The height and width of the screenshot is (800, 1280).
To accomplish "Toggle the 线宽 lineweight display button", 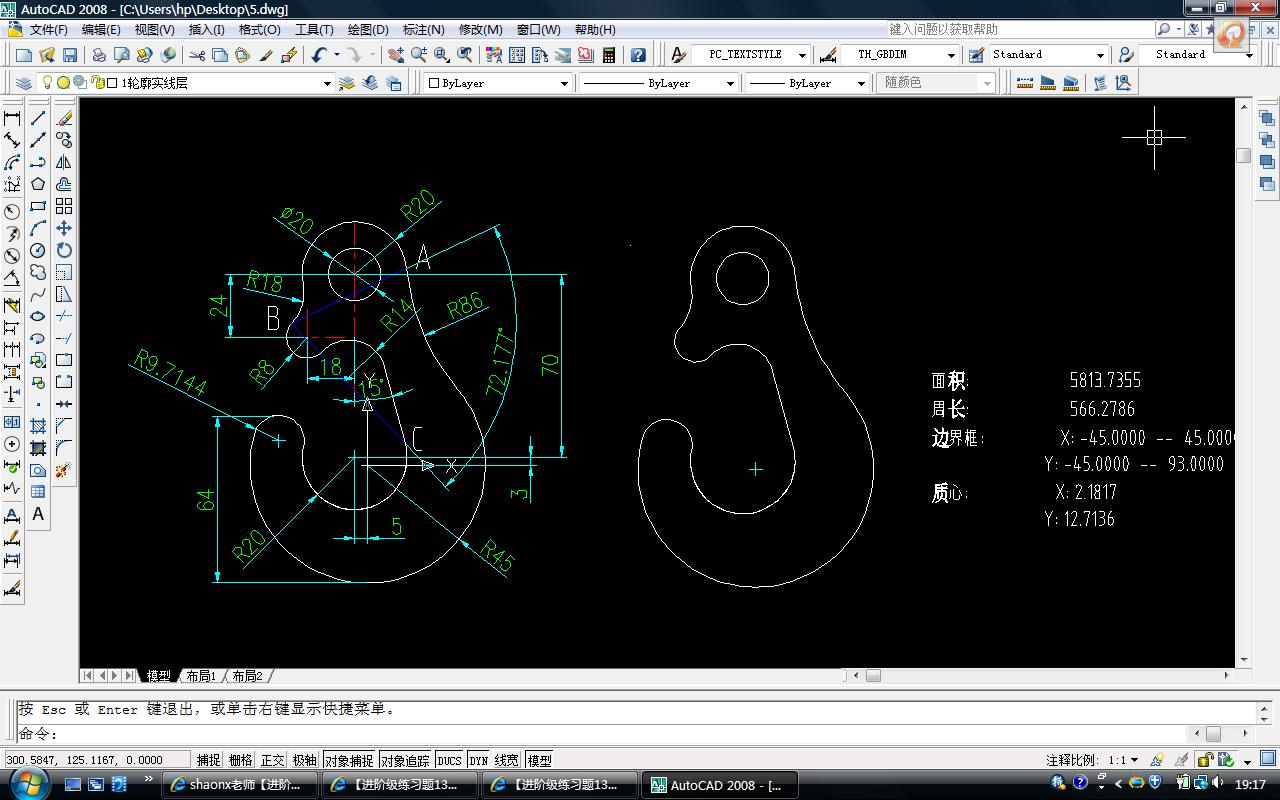I will [x=507, y=760].
